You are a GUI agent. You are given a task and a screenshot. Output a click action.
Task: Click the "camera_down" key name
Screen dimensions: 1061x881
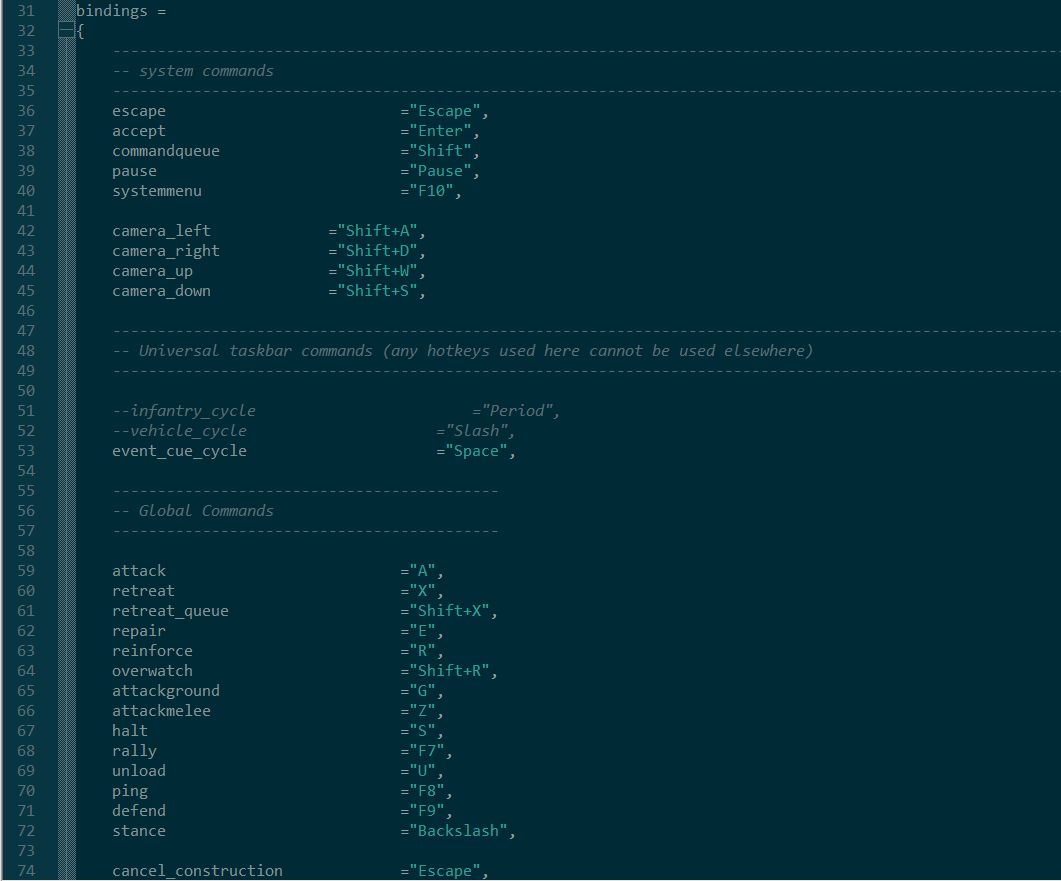(x=162, y=291)
